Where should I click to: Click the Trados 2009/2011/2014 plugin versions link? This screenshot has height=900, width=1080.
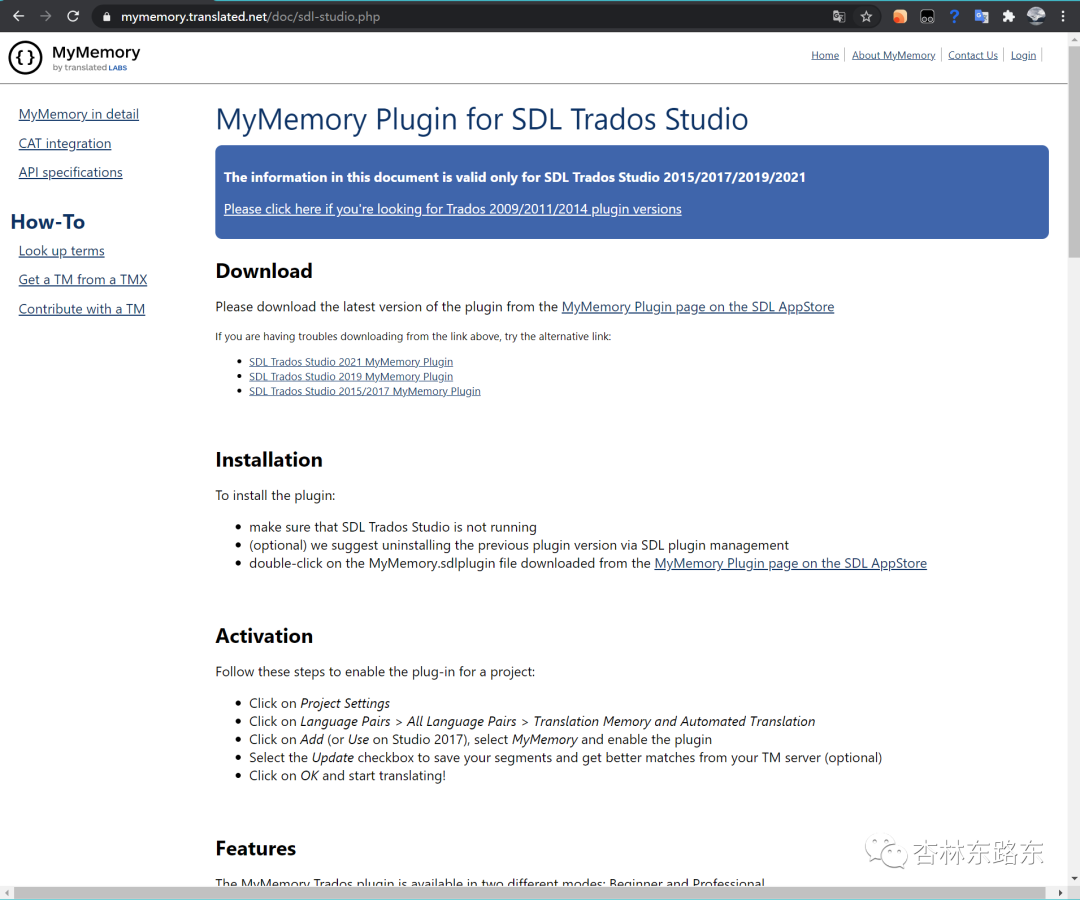pyautogui.click(x=453, y=209)
